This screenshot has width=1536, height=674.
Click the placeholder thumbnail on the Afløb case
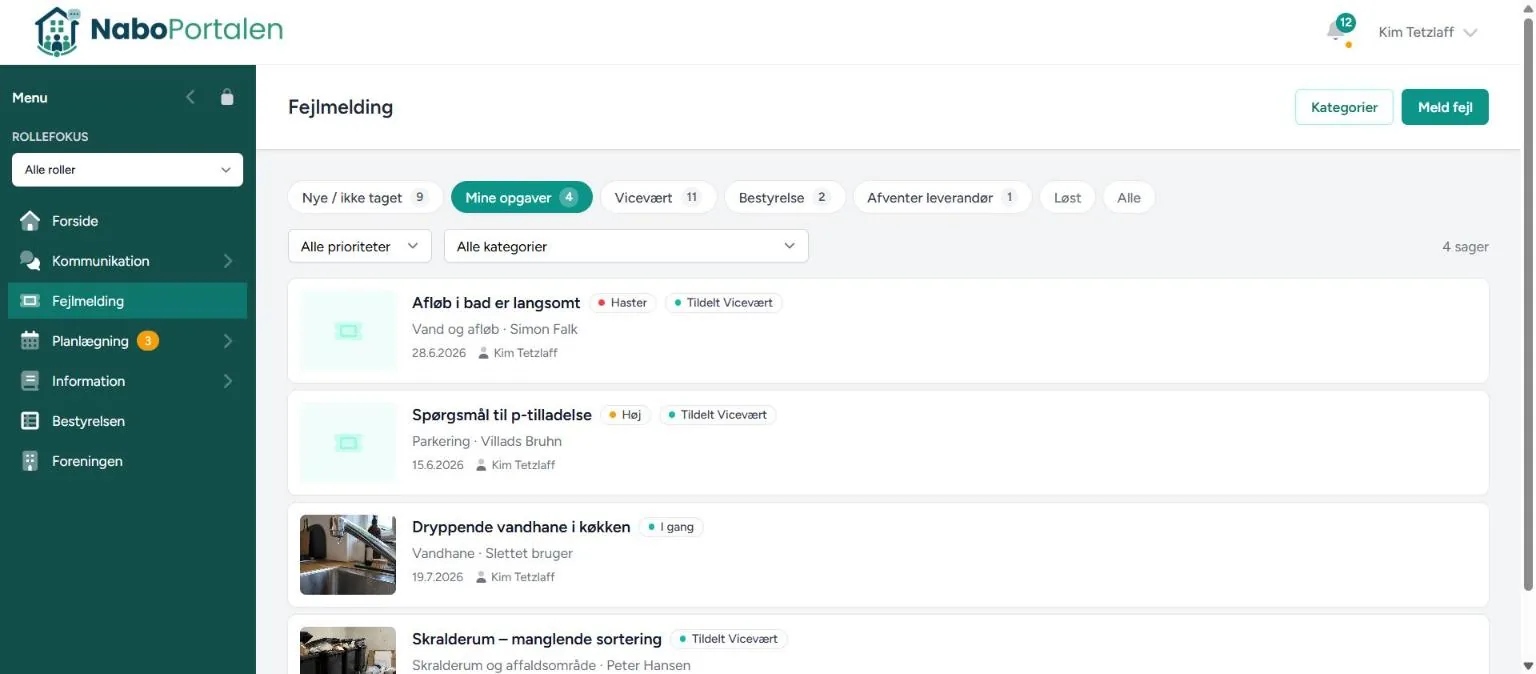coord(348,330)
